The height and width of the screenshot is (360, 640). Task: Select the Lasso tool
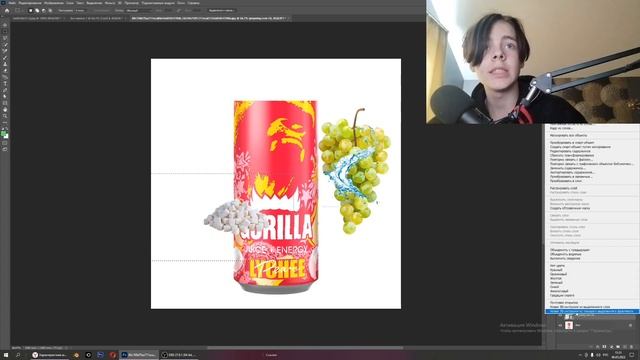point(5,38)
